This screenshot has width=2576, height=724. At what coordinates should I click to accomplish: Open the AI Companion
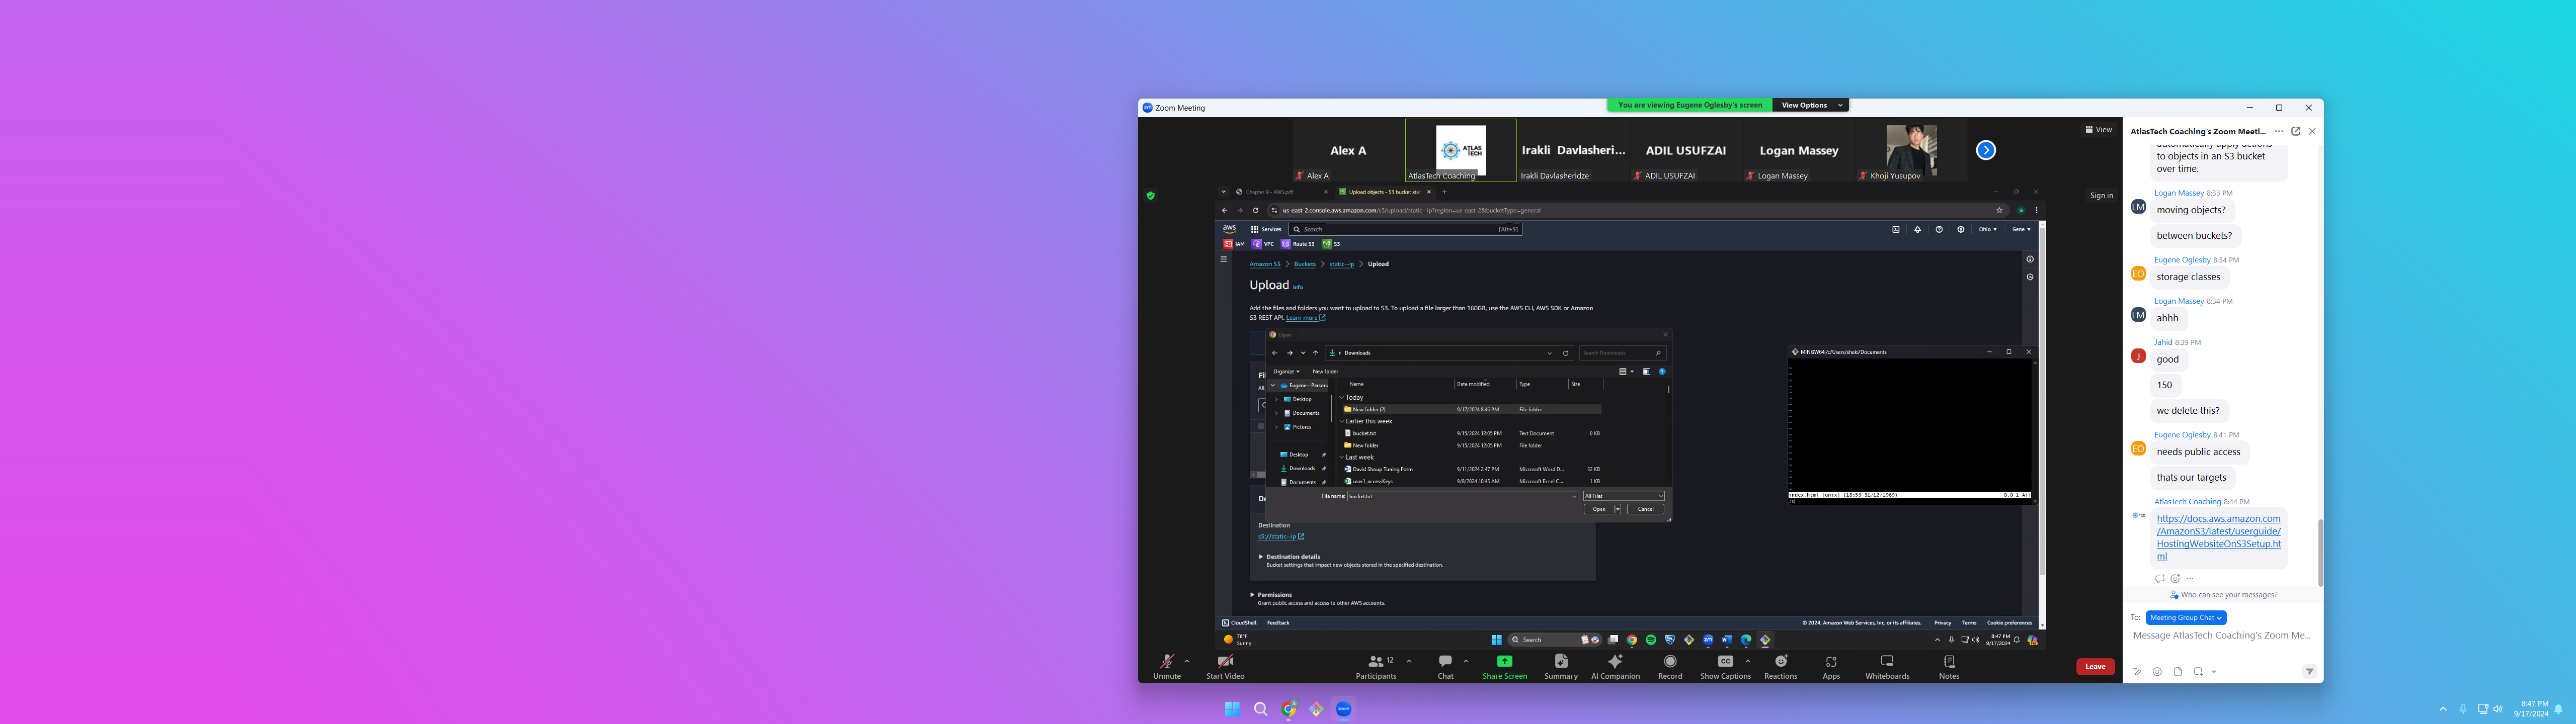point(1614,665)
